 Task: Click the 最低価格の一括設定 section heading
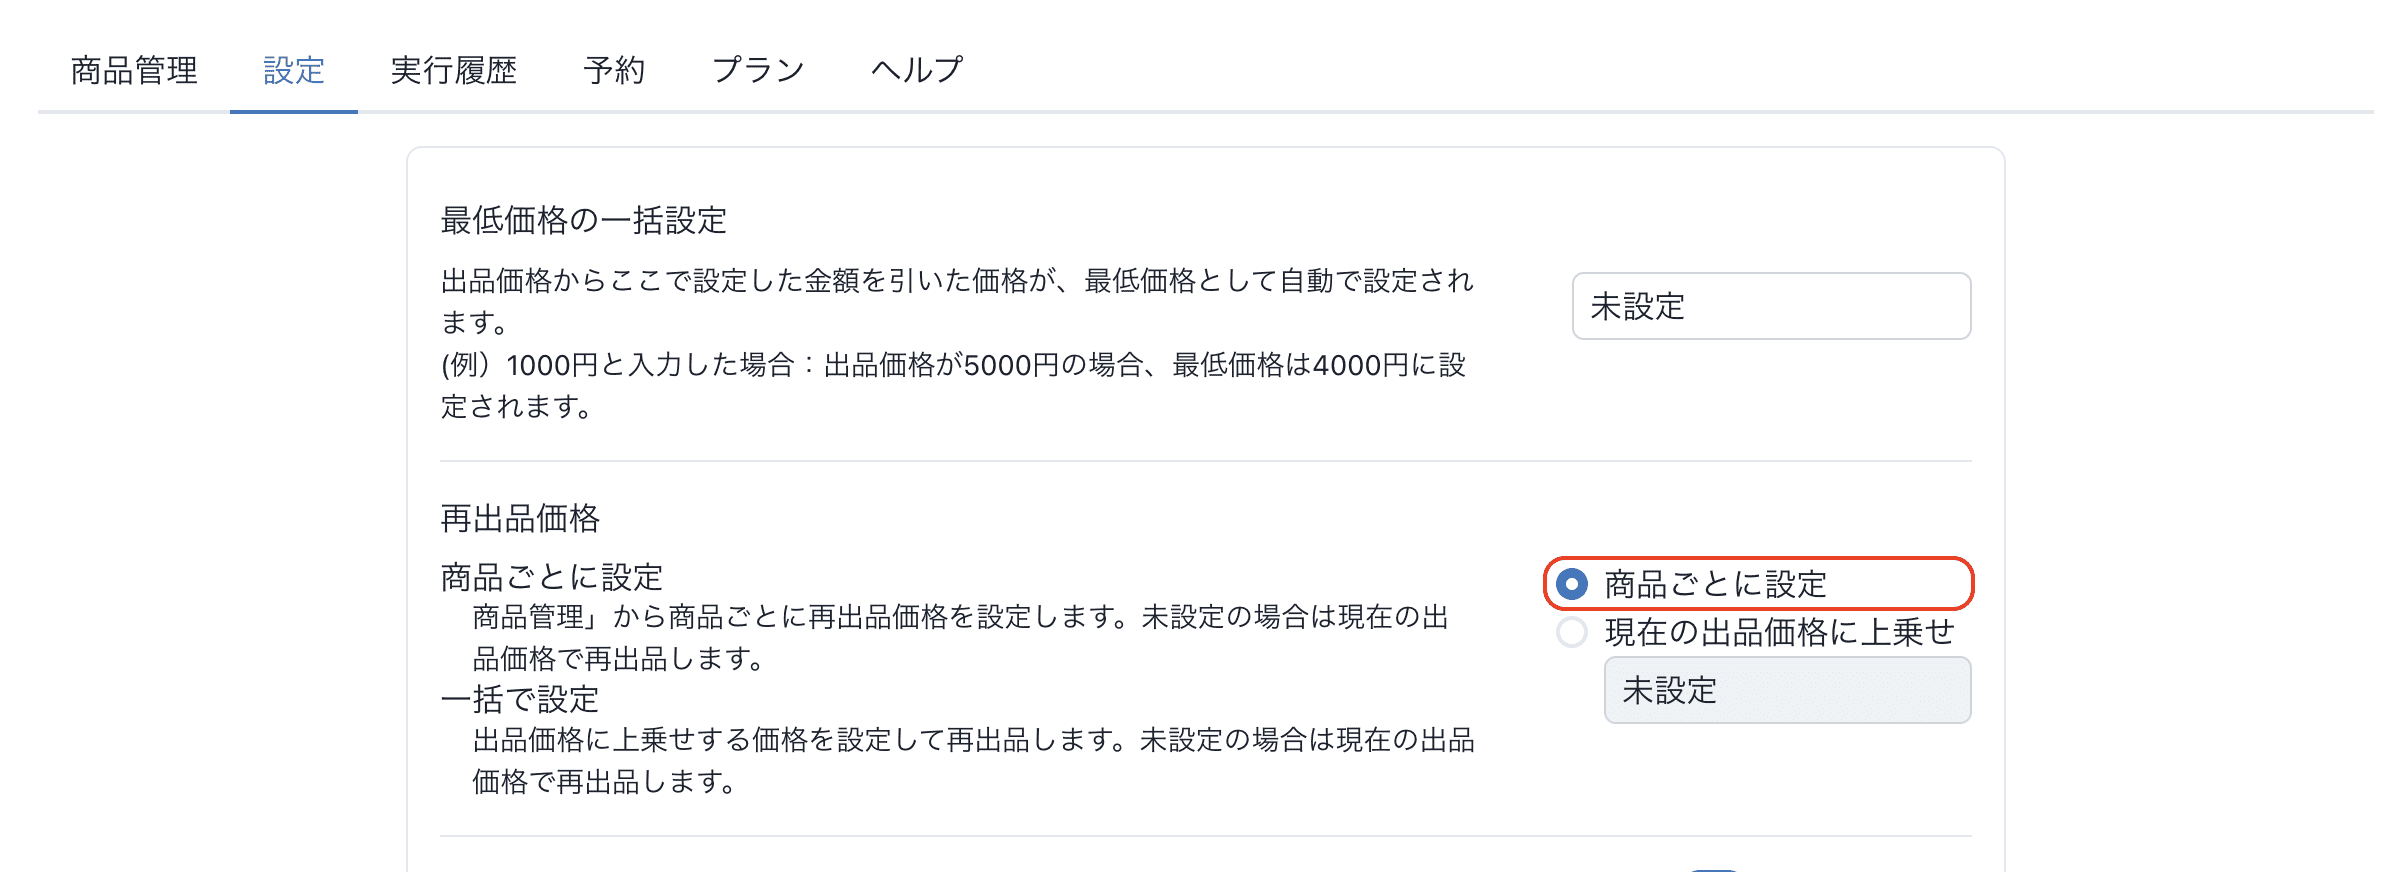[583, 220]
